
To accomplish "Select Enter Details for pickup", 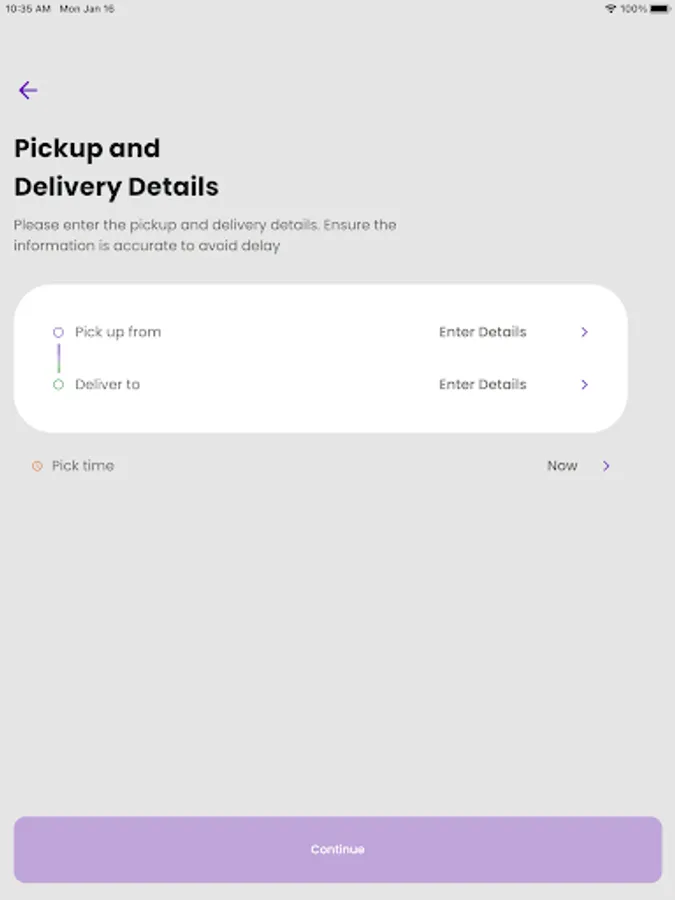I will click(x=482, y=332).
